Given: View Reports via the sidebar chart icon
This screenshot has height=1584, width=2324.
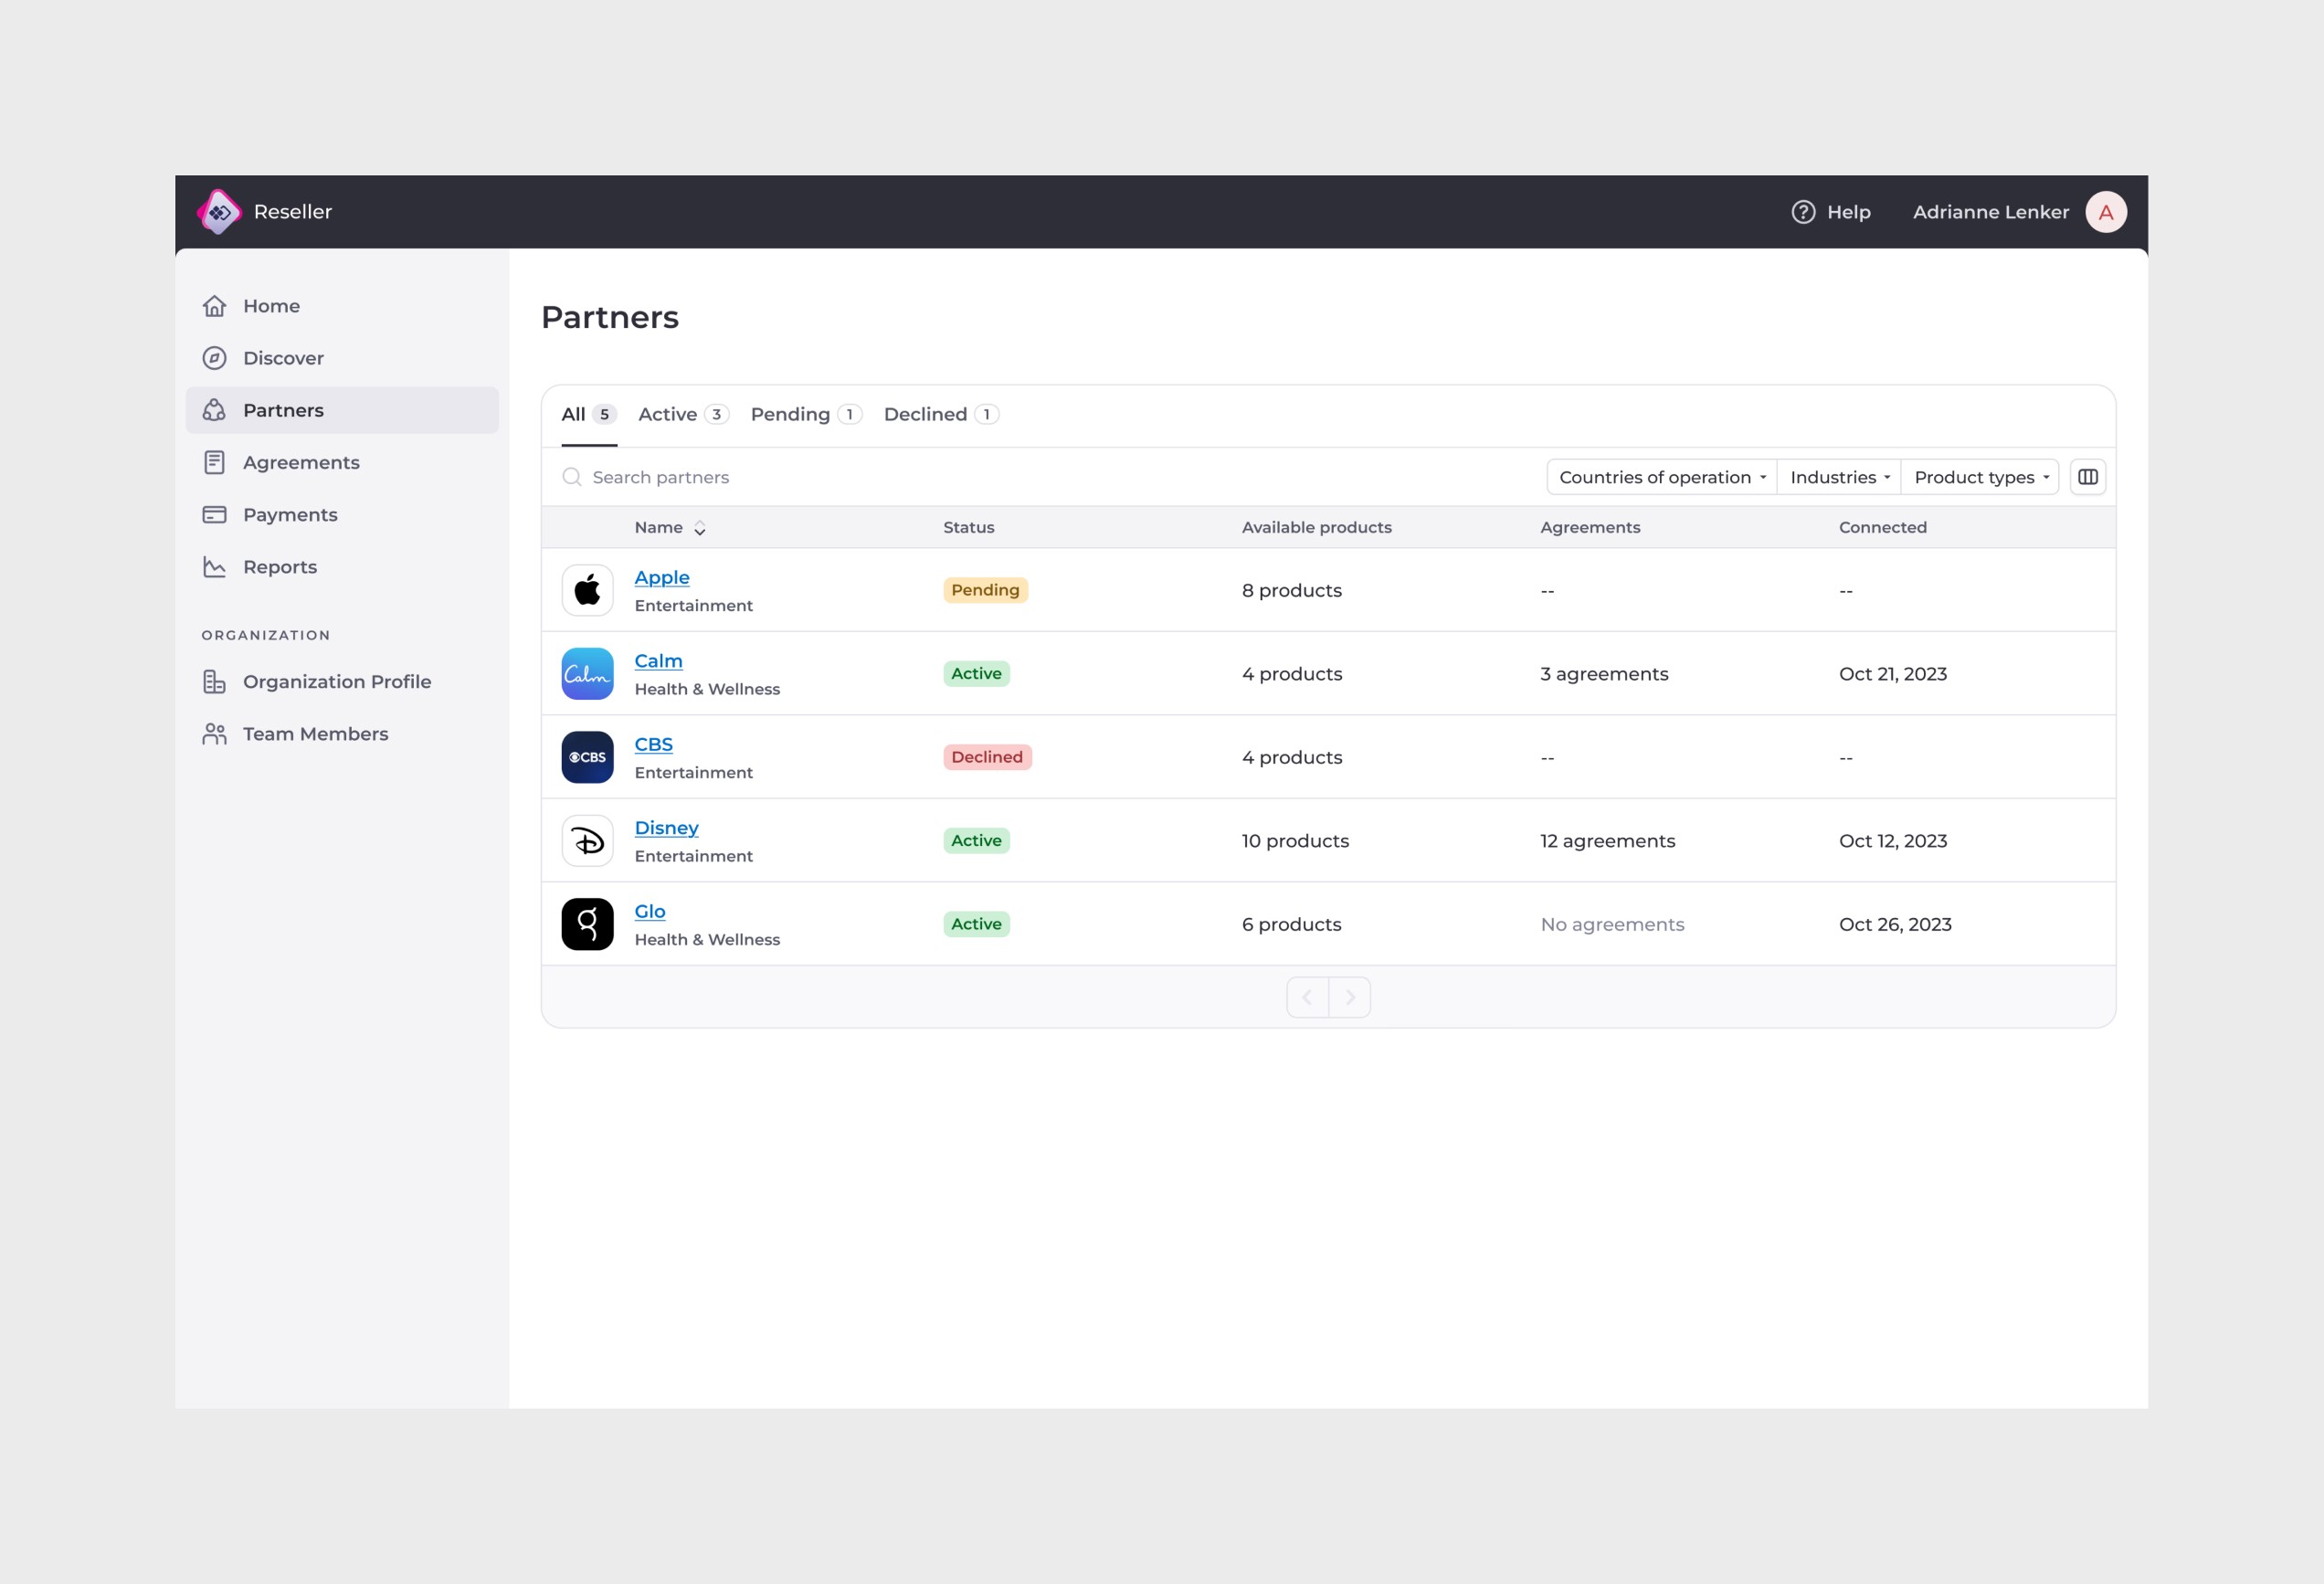Looking at the screenshot, I should (215, 566).
